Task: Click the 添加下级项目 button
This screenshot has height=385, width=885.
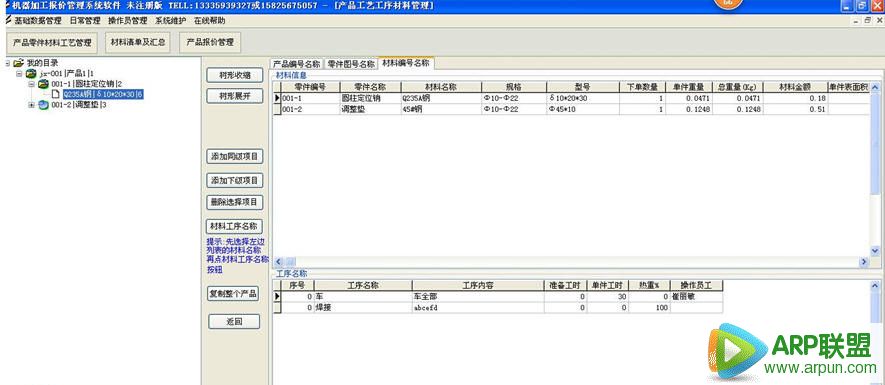Action: click(x=235, y=181)
